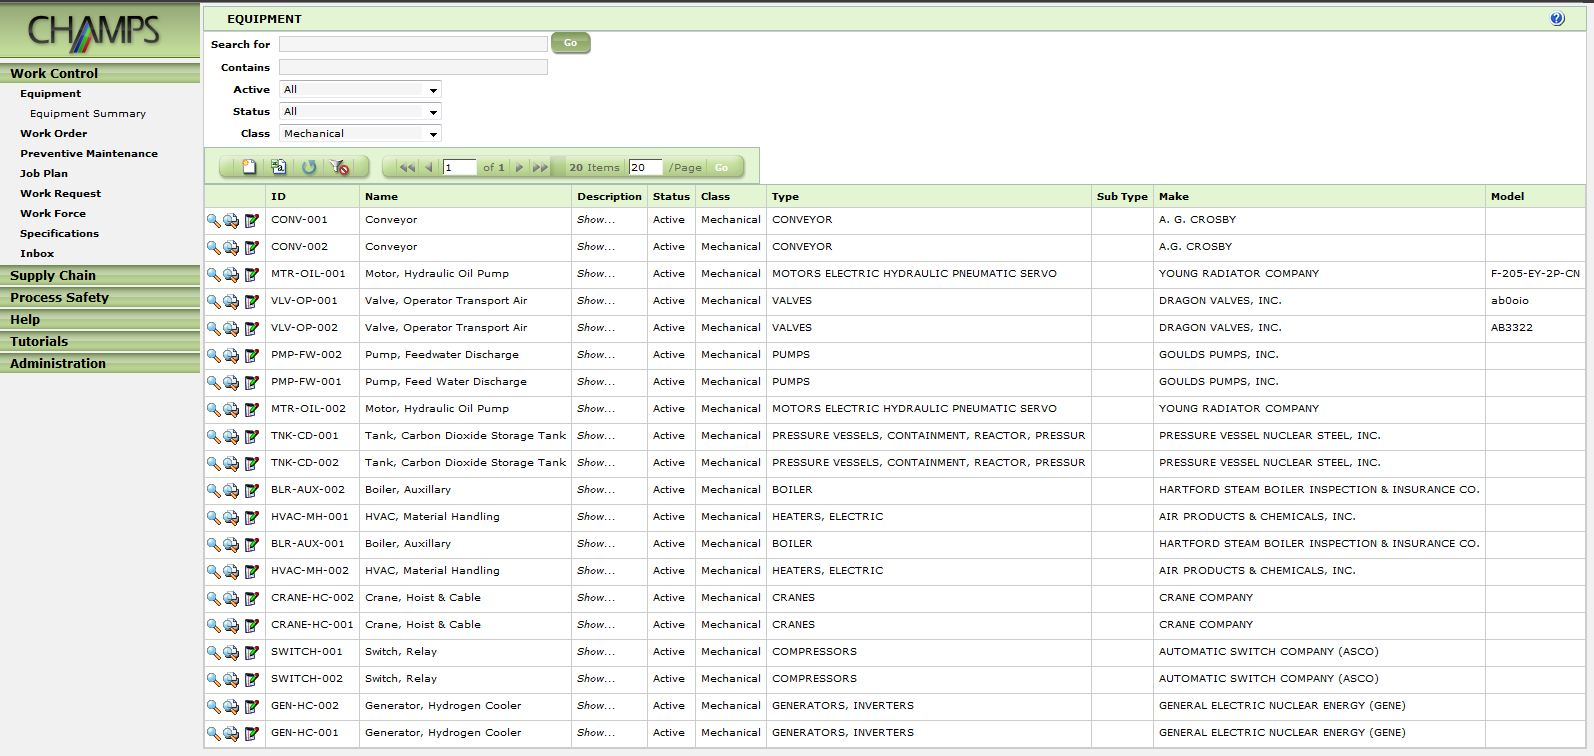Viewport: 1594px width, 756px height.
Task: Open Work Order in sidebar
Action: (x=54, y=134)
